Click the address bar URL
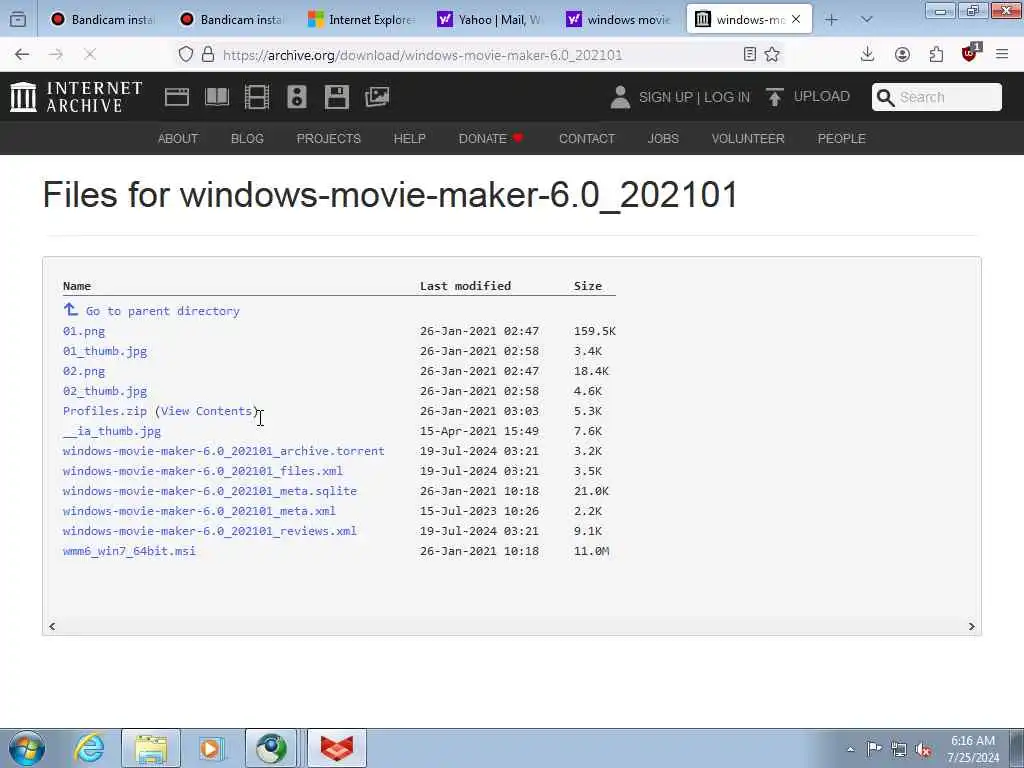The image size is (1024, 768). point(423,55)
